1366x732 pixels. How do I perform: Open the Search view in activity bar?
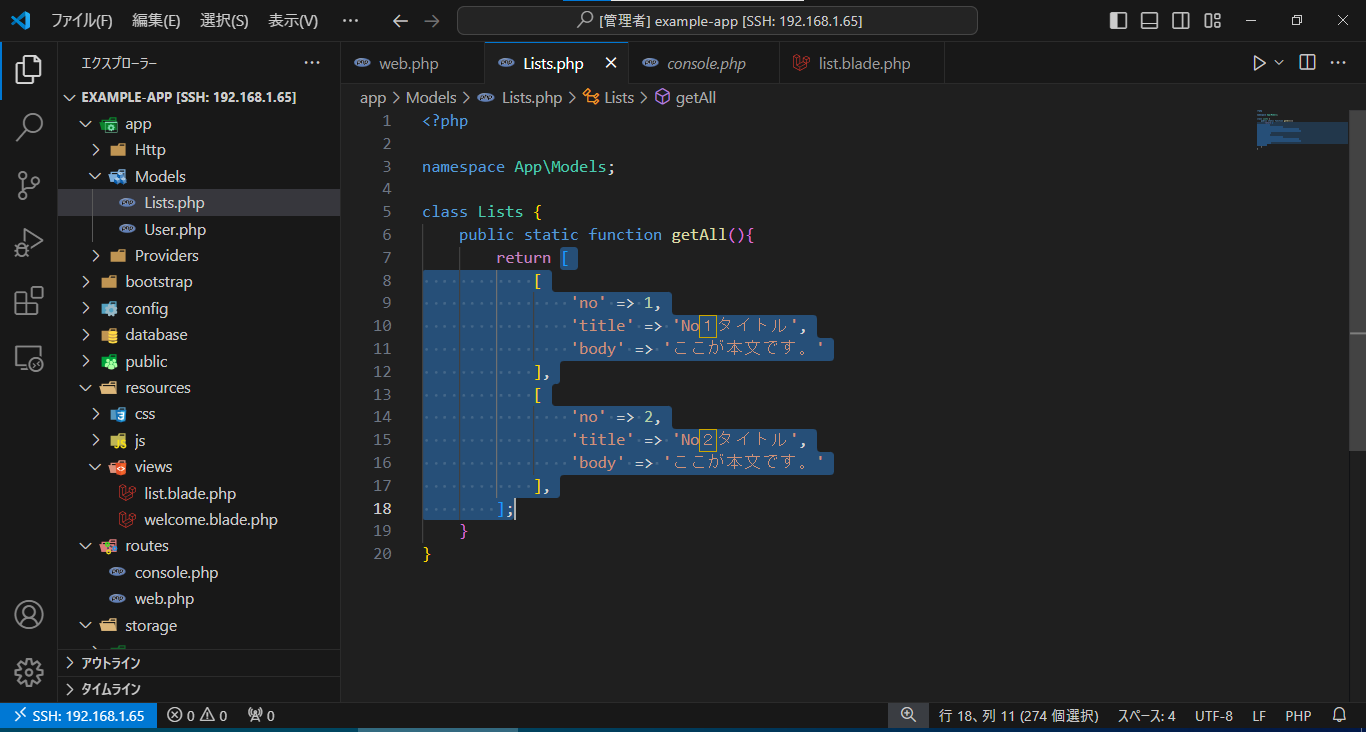(29, 127)
